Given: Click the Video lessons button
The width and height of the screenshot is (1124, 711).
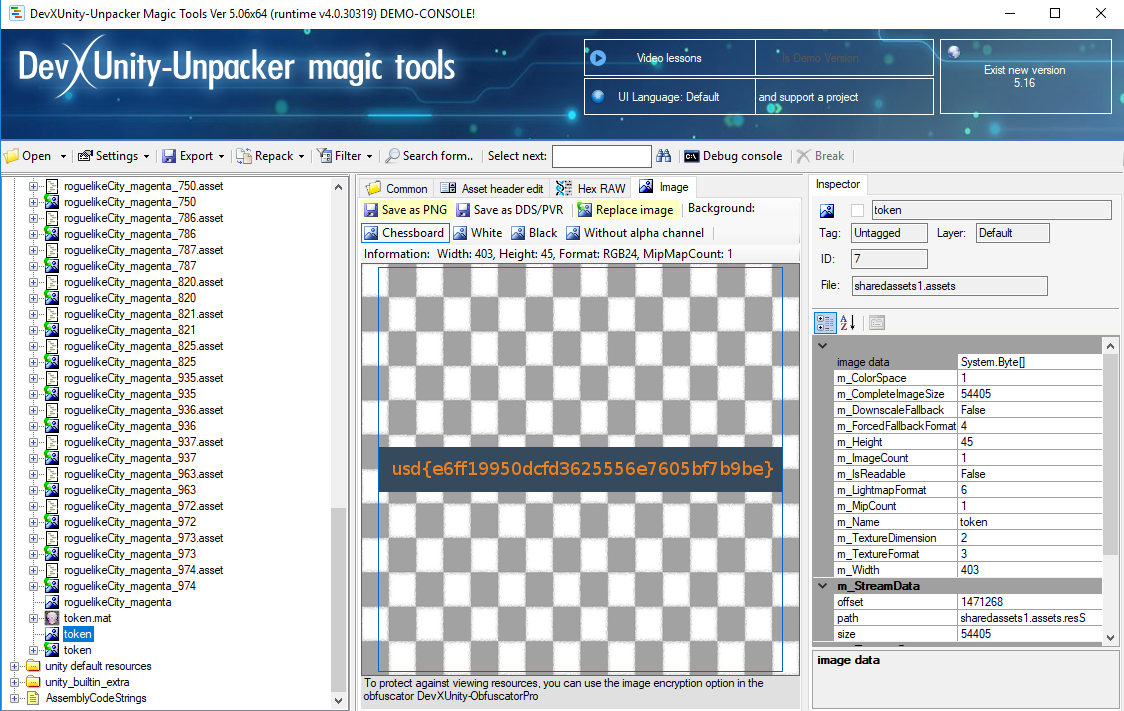Looking at the screenshot, I should click(x=670, y=58).
